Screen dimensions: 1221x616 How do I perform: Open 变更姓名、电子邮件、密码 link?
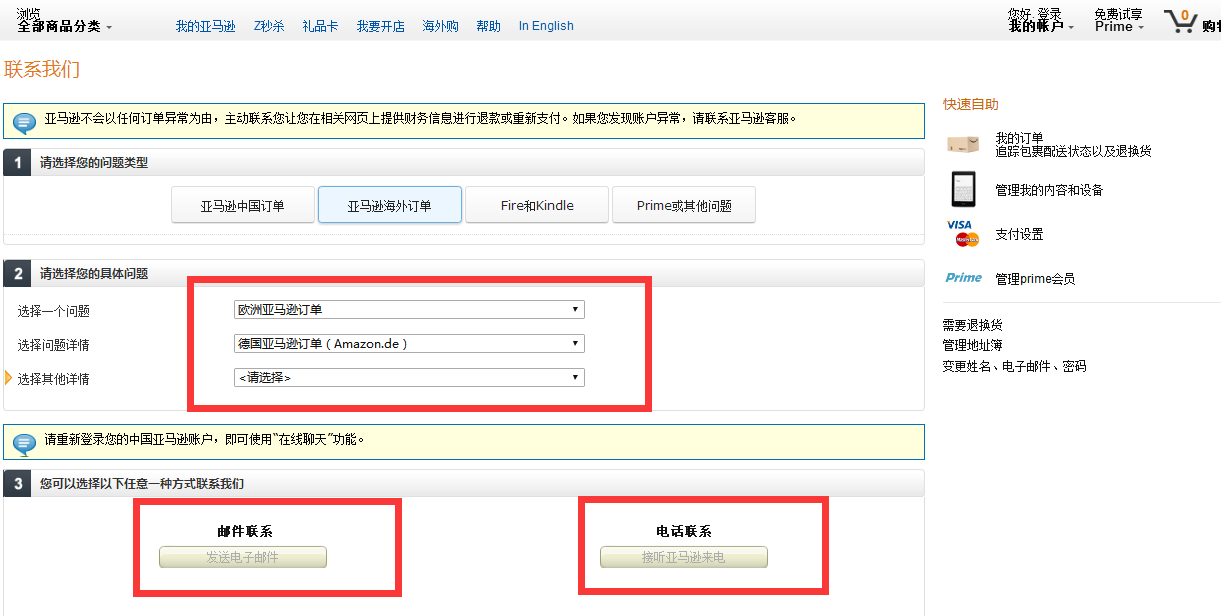coord(1014,366)
